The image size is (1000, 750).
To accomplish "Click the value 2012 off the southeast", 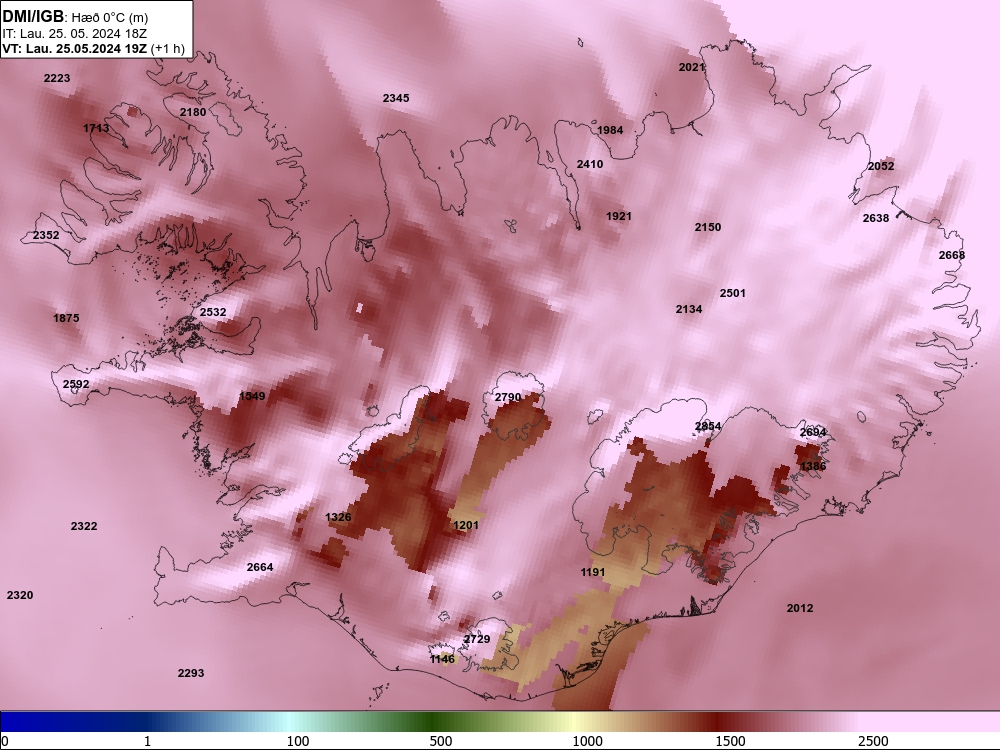I will tap(800, 608).
